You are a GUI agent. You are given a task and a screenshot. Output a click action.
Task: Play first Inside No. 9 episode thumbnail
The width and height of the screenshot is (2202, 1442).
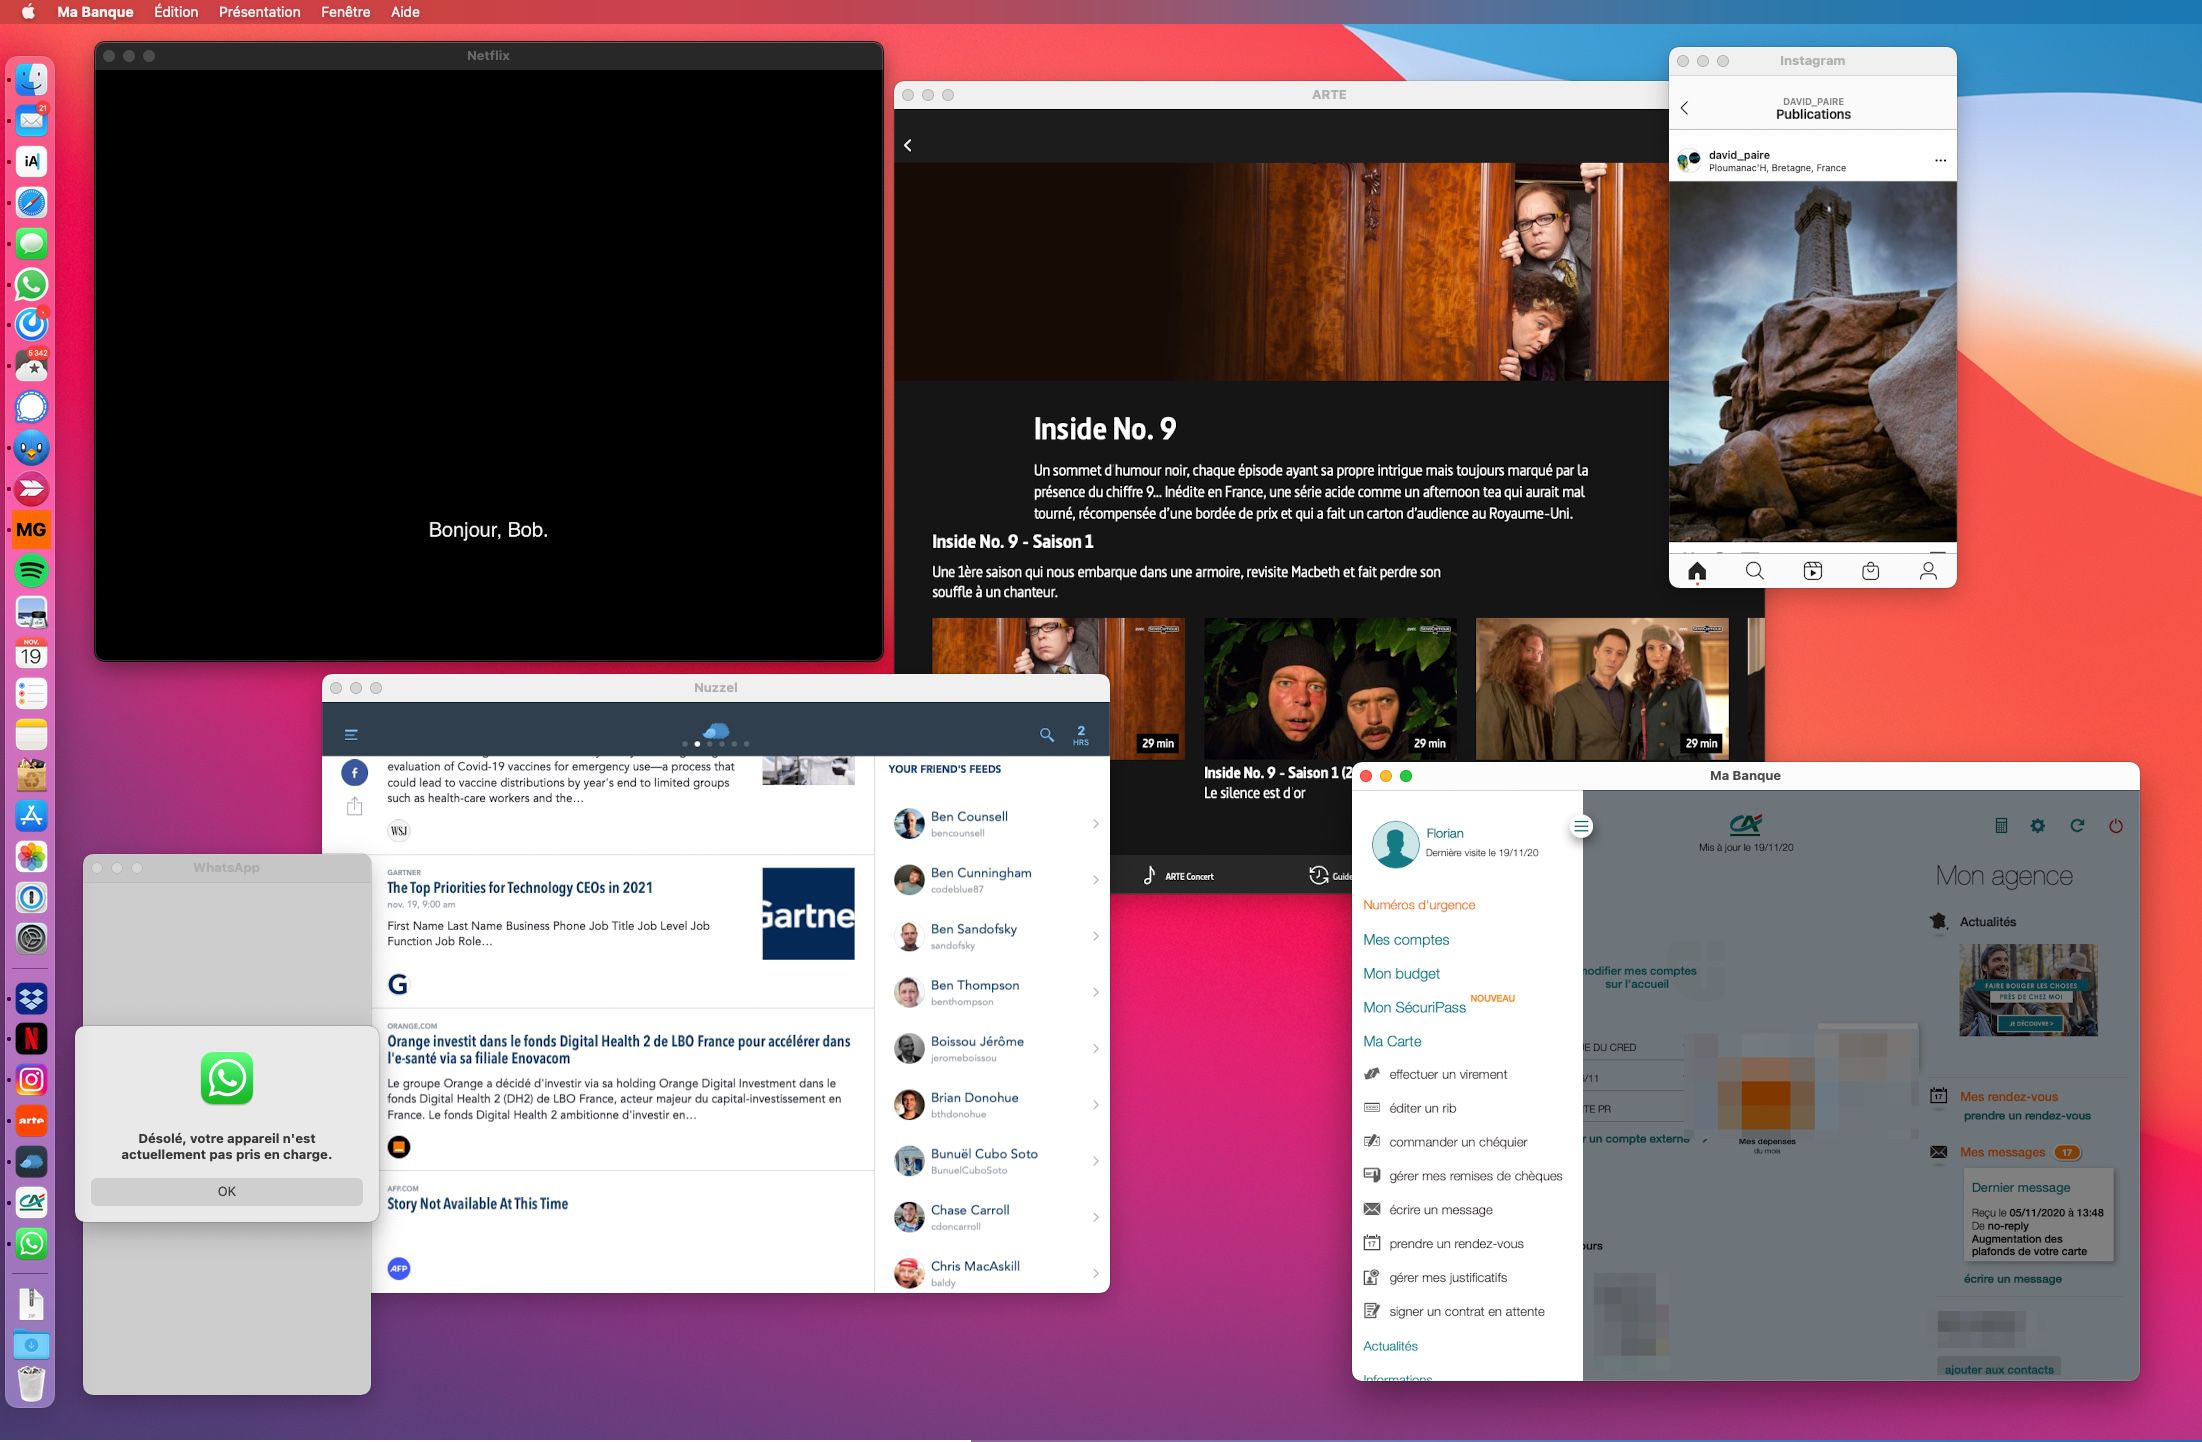point(1058,689)
